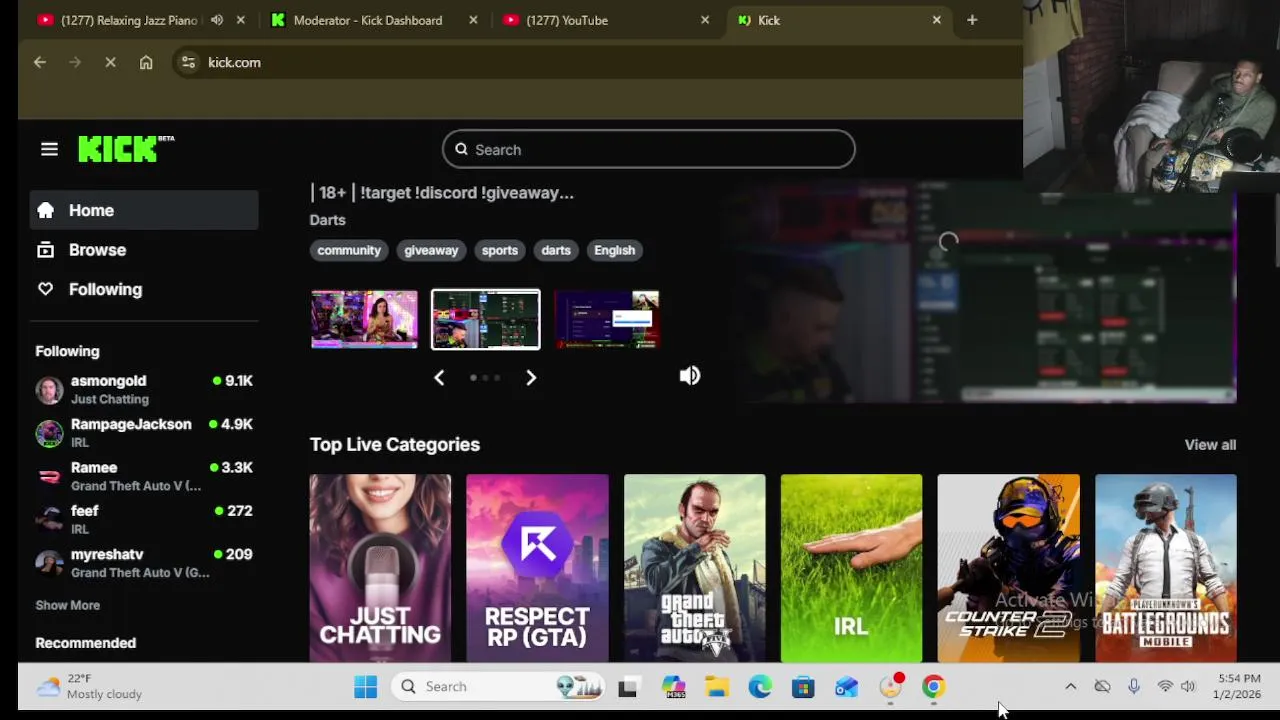
Task: Switch to the (1277) YouTube tab
Action: tap(566, 20)
